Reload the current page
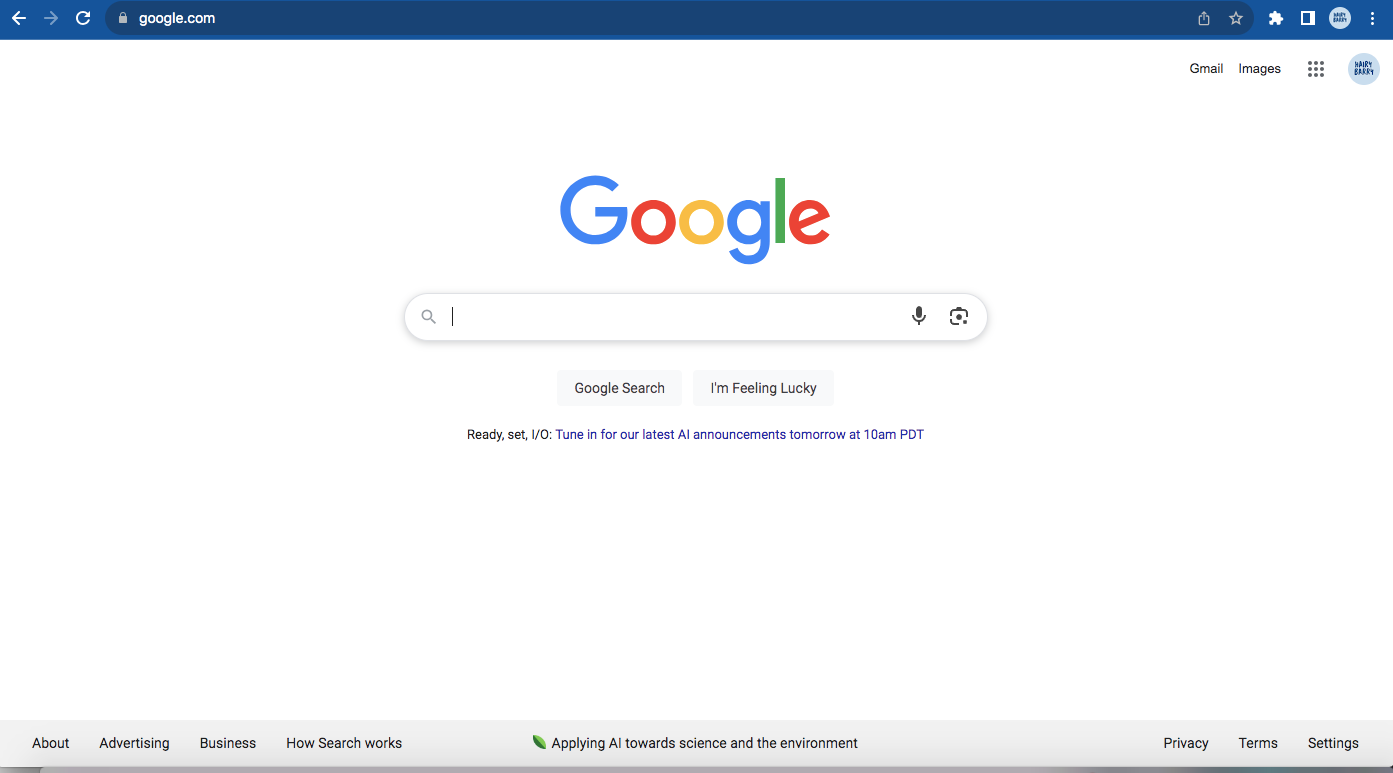 pos(83,18)
